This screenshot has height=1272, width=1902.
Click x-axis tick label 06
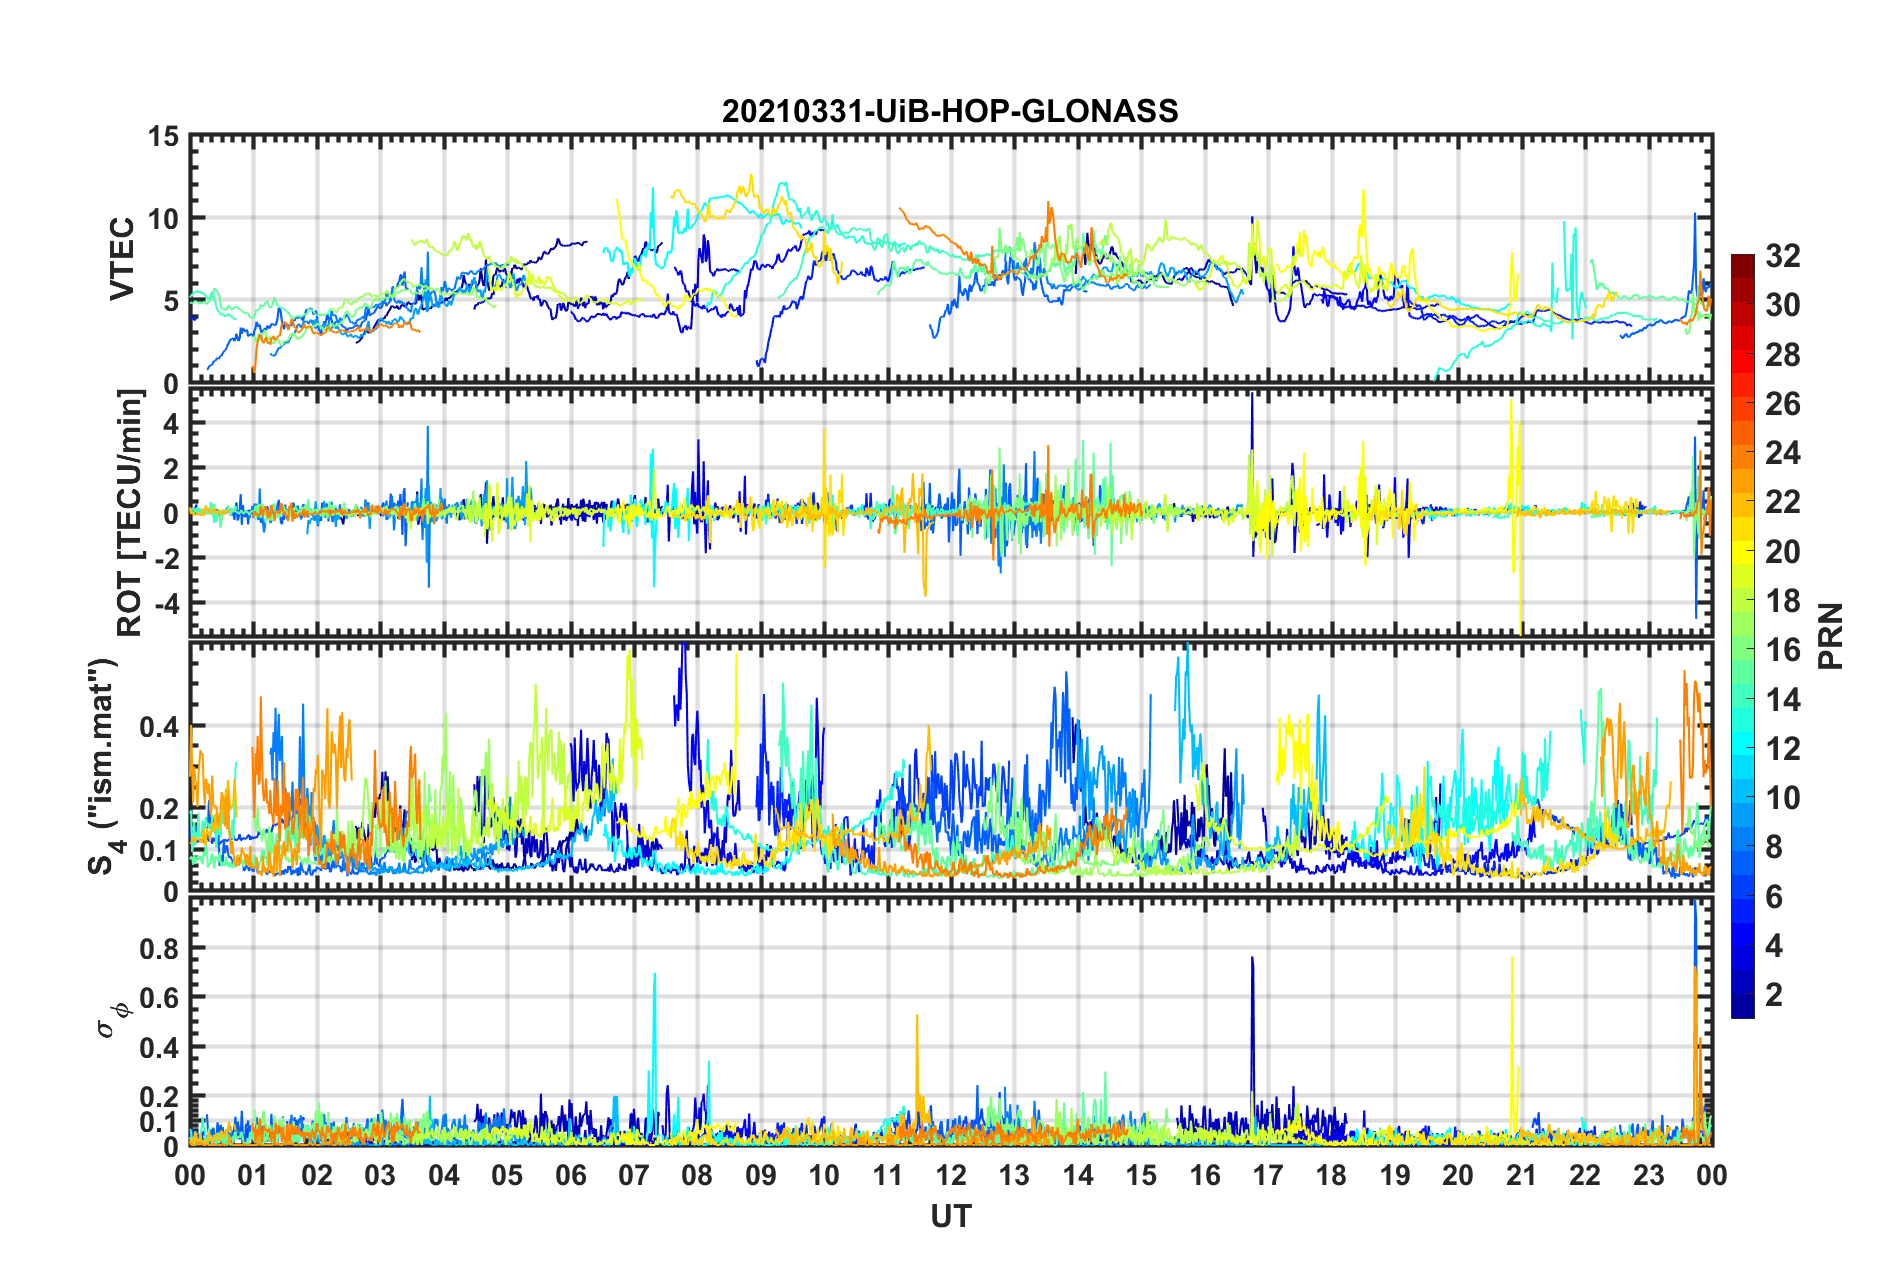point(571,1174)
